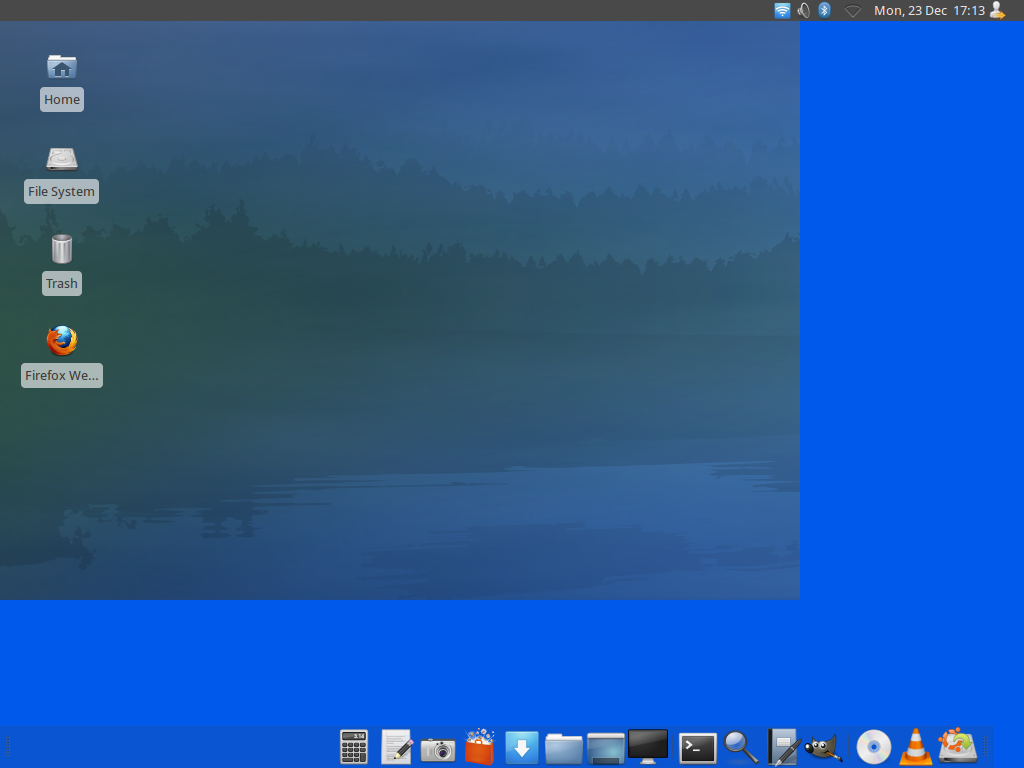Image resolution: width=1024 pixels, height=768 pixels.
Task: Click the blue Wi-Fi tray icon
Action: coord(782,10)
